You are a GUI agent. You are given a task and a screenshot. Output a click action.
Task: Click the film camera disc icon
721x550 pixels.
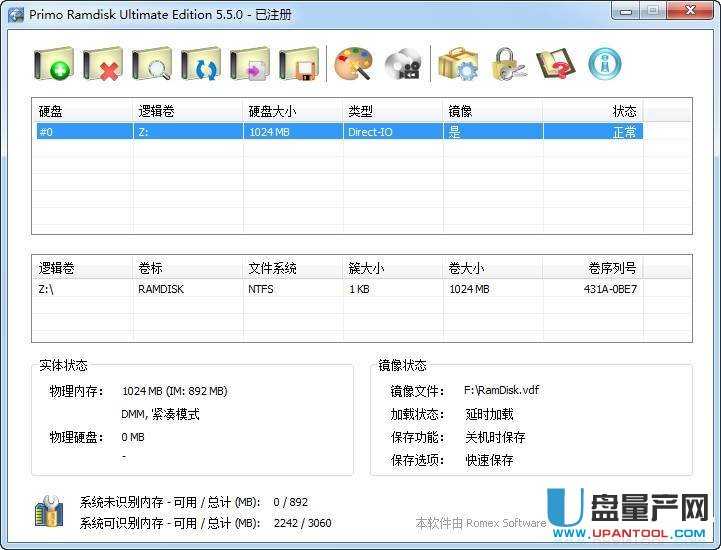pos(402,64)
